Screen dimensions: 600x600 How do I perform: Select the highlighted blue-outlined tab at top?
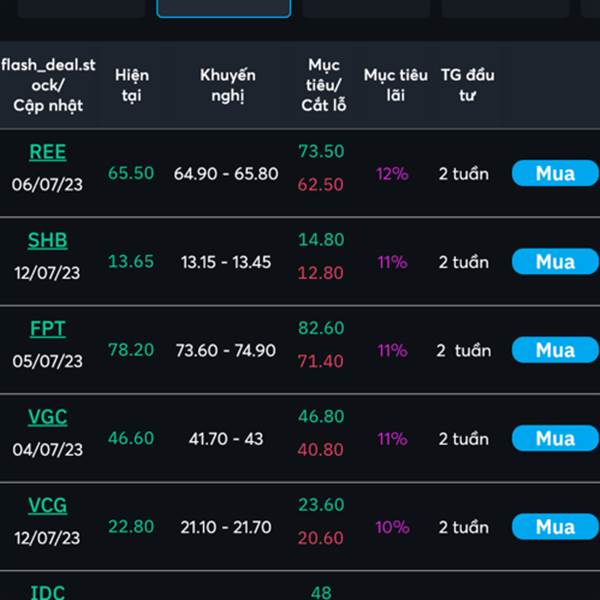(224, 8)
